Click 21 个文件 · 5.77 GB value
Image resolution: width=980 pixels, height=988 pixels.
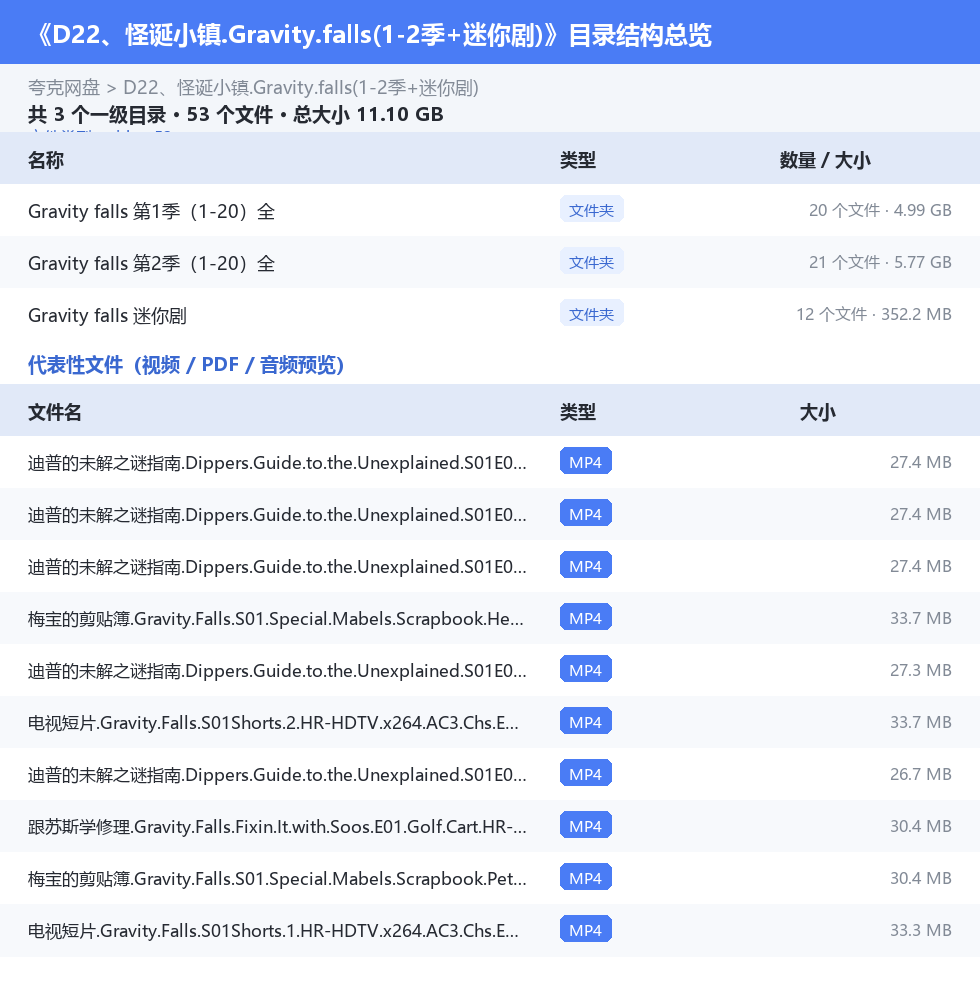coord(880,262)
